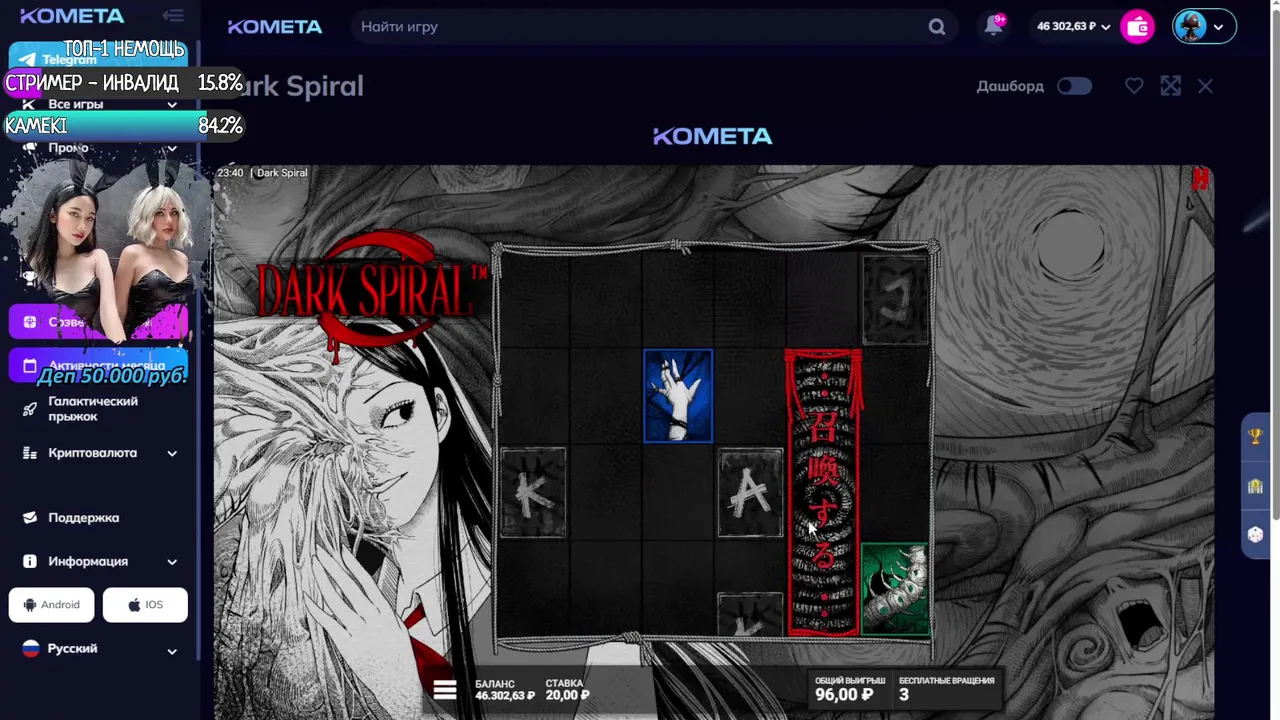
Task: Click the БЕСПЛАТНЫЕ ВРАЩЕНИЯ counter 3
Action: point(904,695)
